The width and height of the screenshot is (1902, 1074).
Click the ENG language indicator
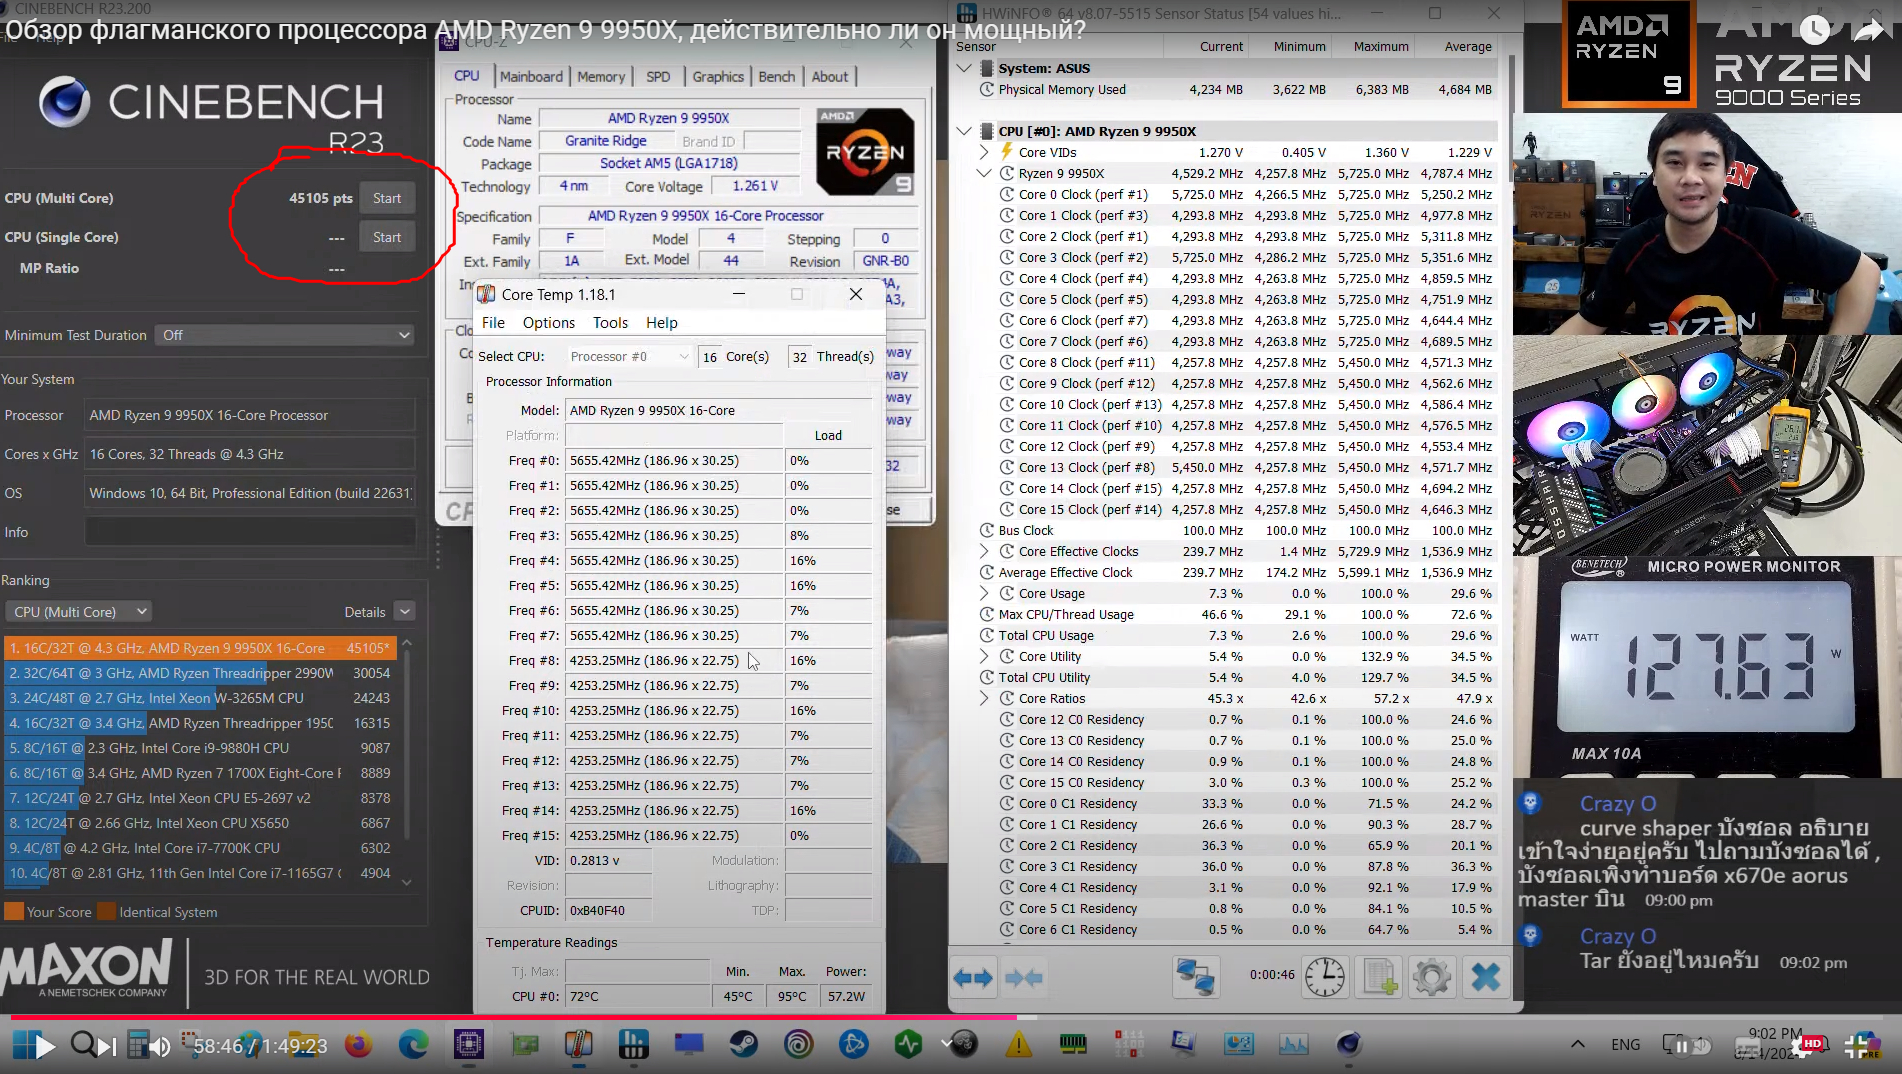pos(1625,1045)
